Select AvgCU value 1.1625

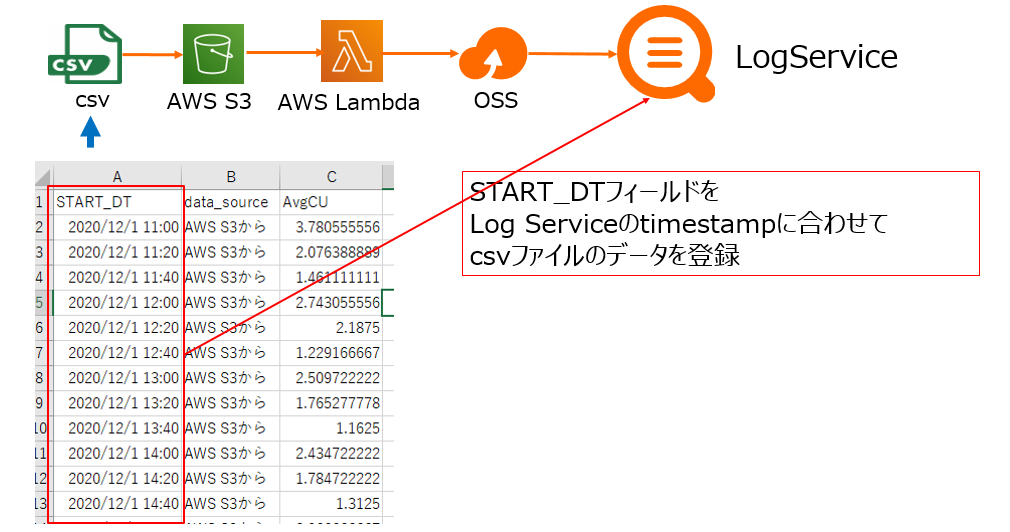pos(331,428)
